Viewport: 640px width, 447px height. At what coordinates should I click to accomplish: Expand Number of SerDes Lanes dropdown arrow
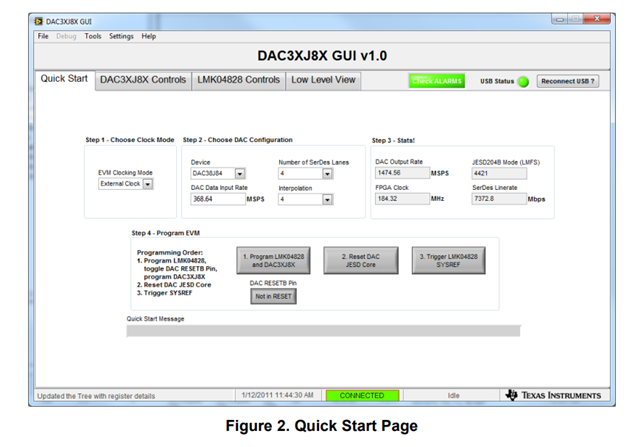pos(327,174)
